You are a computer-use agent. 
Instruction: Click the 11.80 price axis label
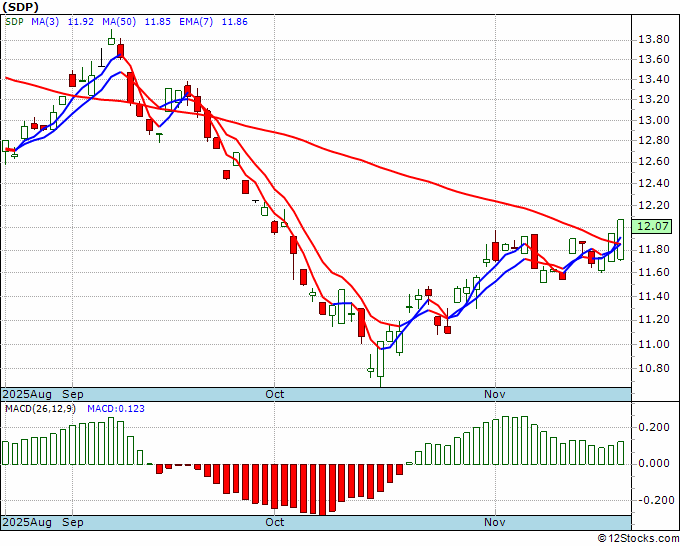[654, 249]
